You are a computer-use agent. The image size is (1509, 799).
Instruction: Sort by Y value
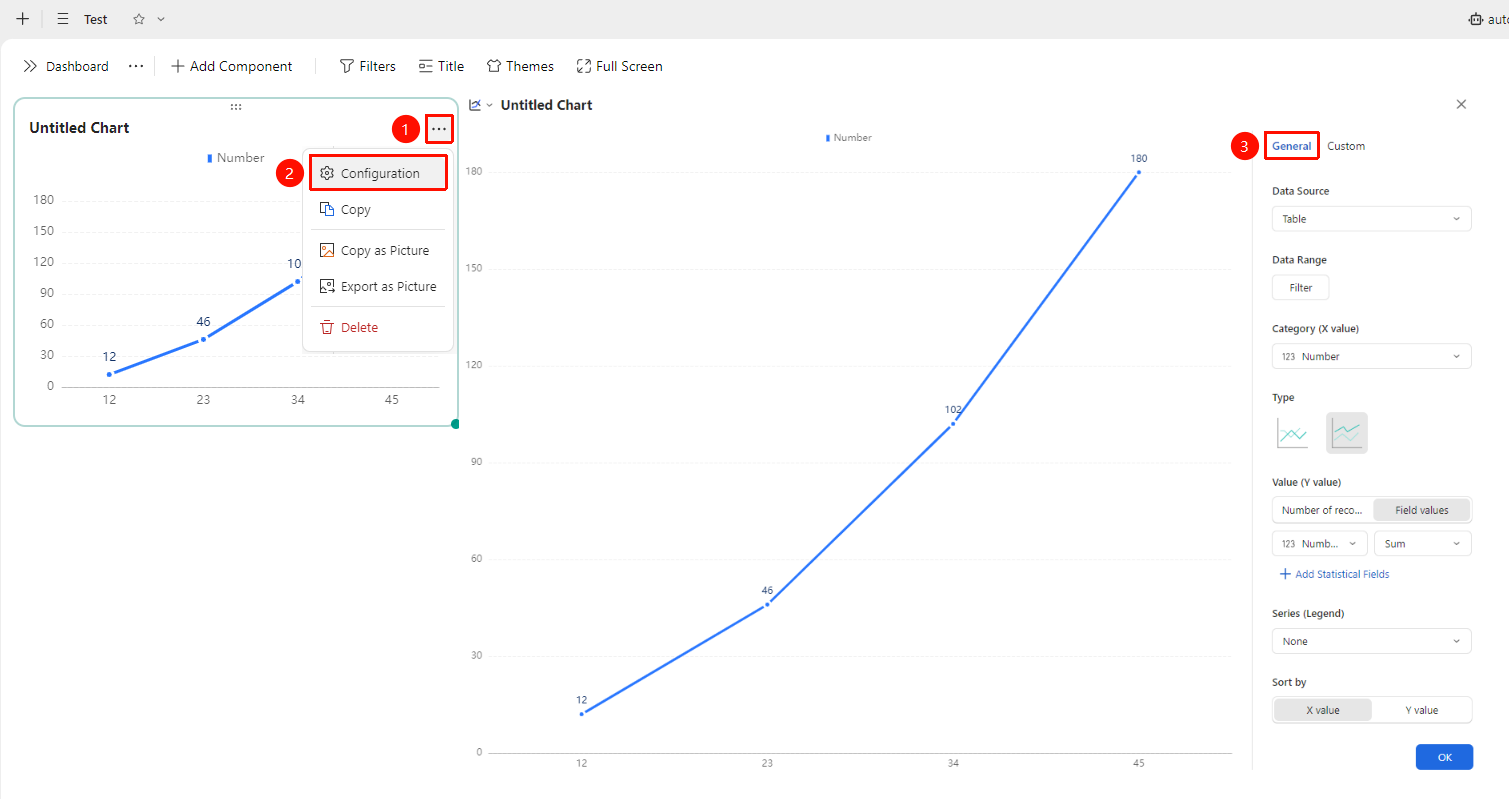tap(1421, 710)
